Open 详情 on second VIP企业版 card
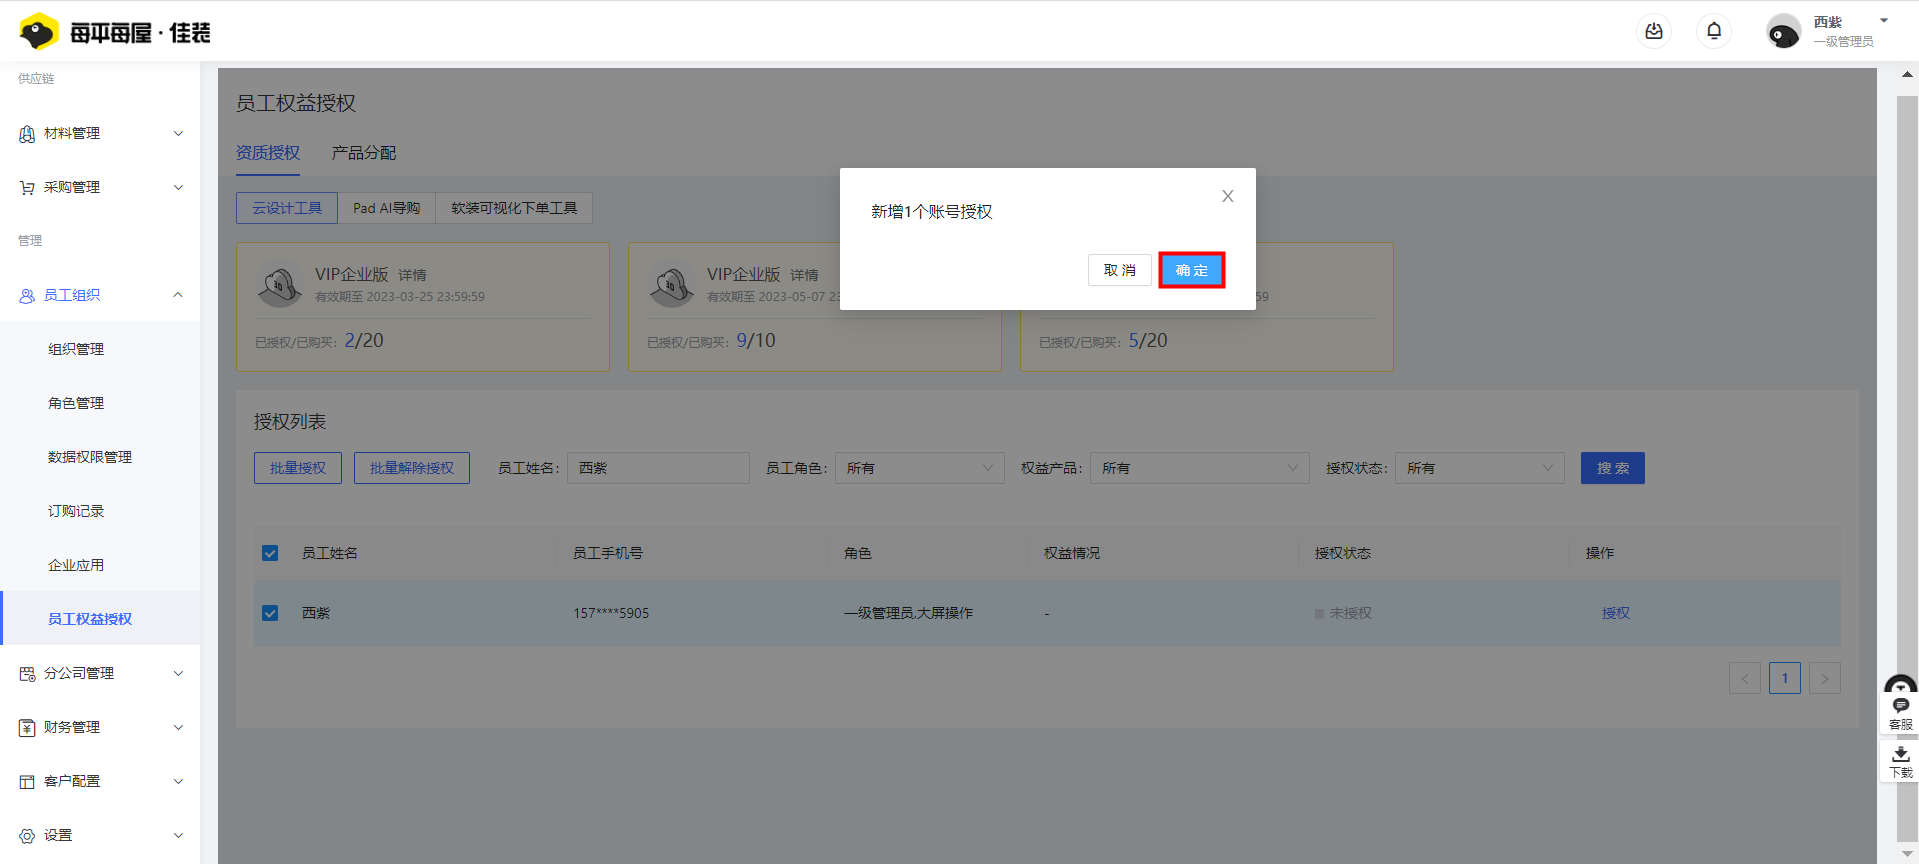1919x864 pixels. click(805, 275)
